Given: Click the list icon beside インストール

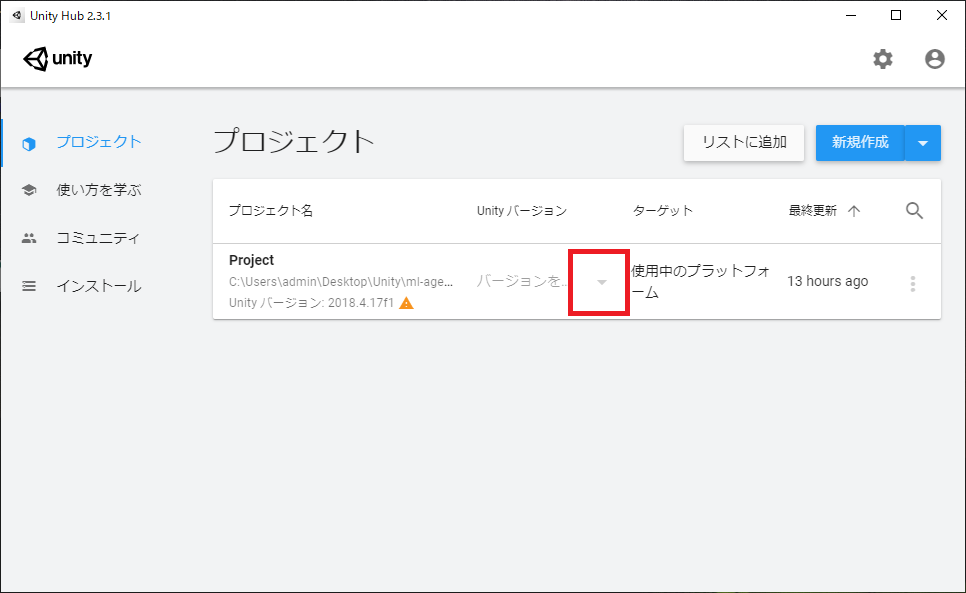Looking at the screenshot, I should (29, 286).
